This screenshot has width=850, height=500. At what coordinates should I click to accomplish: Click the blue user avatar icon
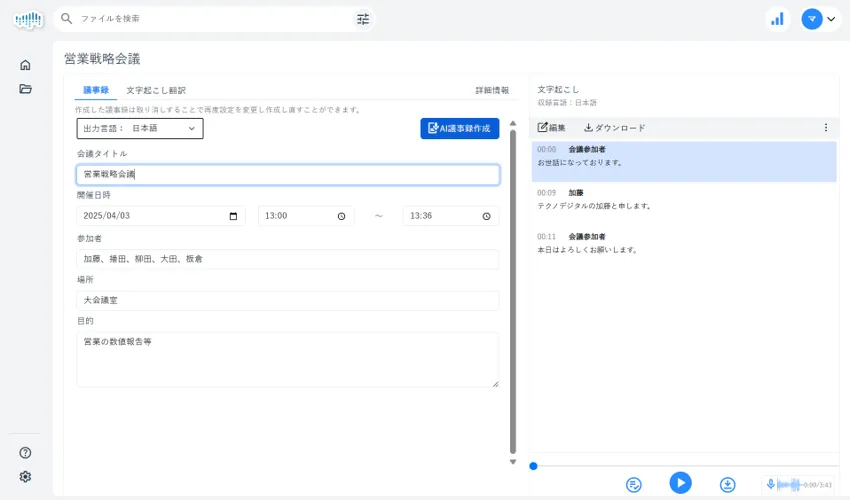[x=812, y=19]
